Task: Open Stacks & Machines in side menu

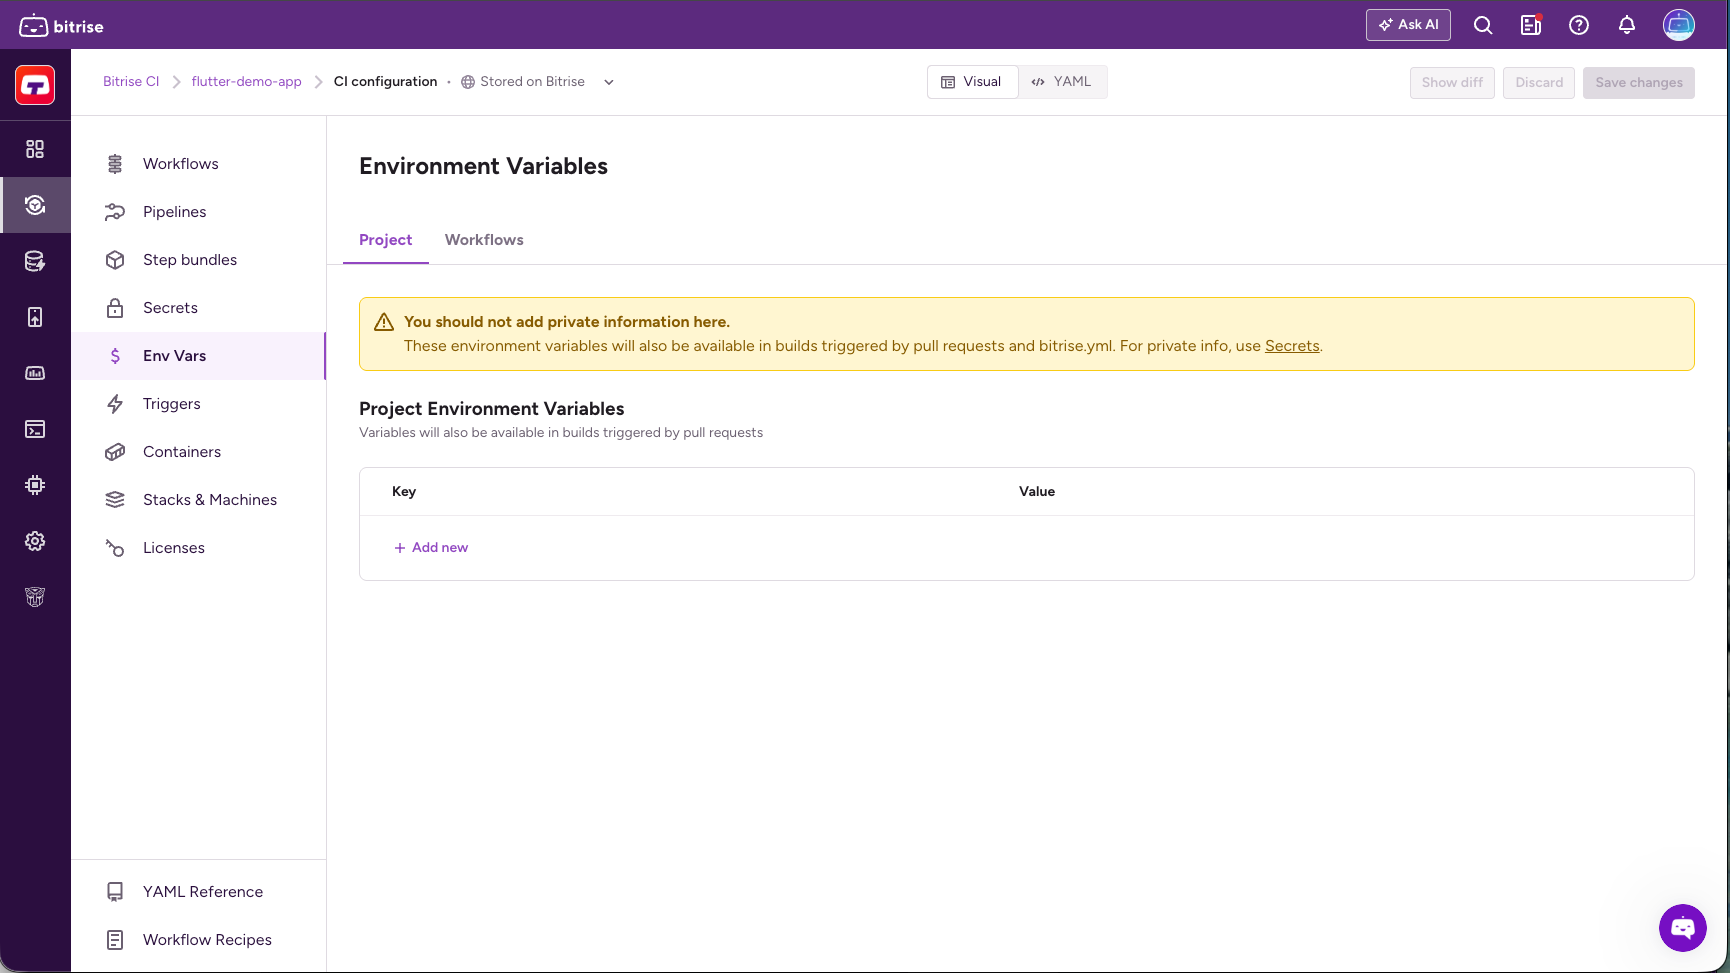Action: (x=198, y=500)
